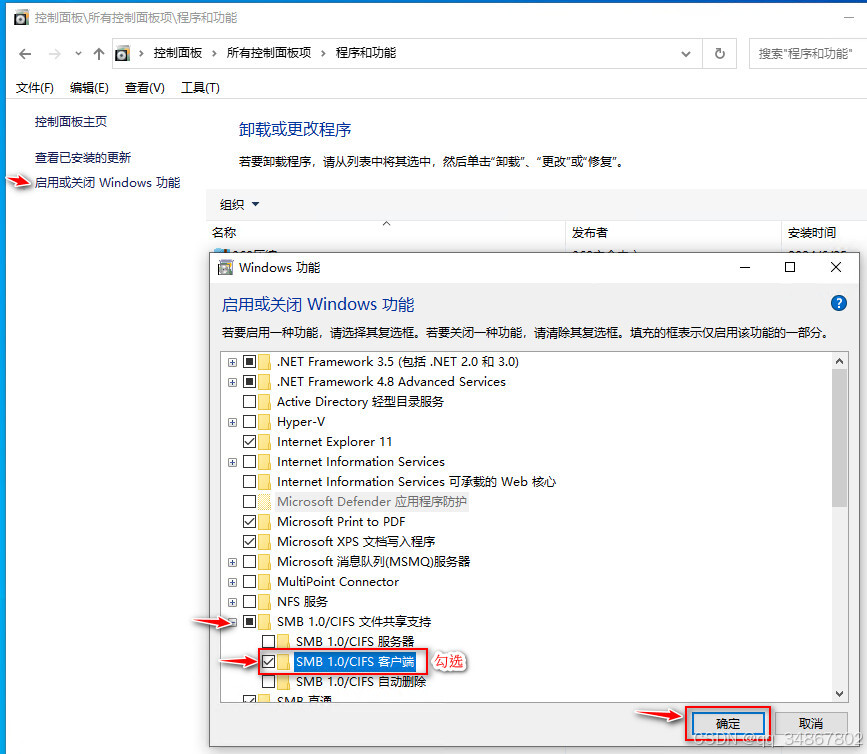
Task: Go up one level with up arrow
Action: pyautogui.click(x=98, y=54)
